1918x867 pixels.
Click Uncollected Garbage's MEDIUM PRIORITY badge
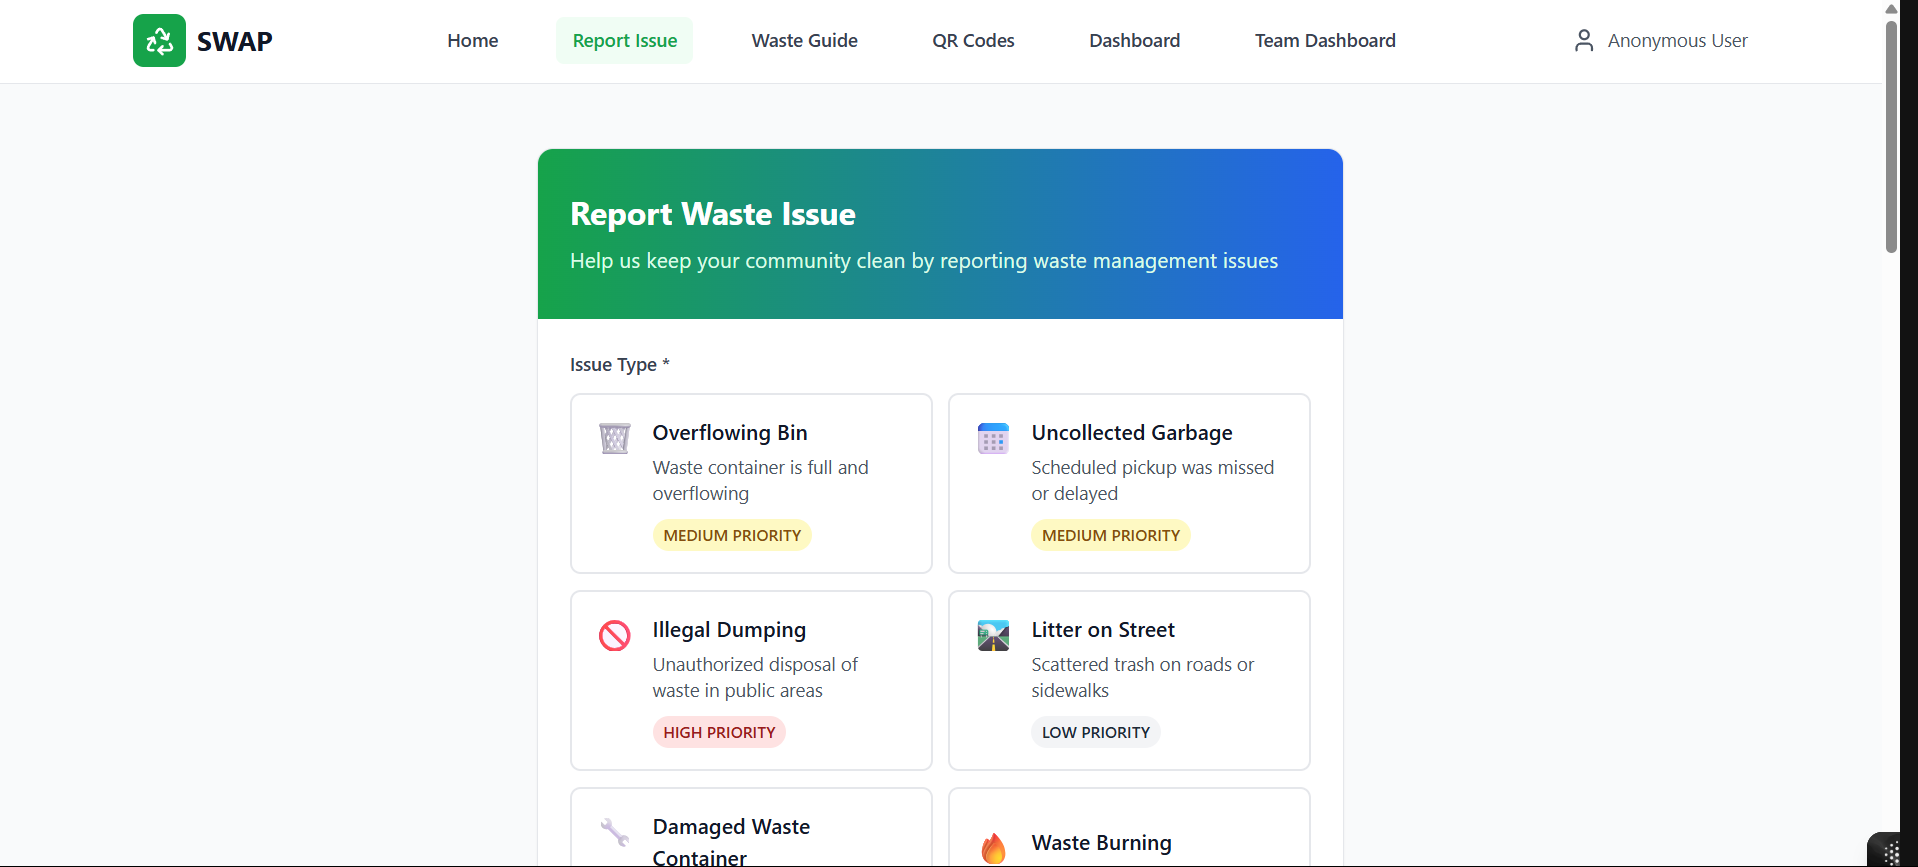[1111, 536]
